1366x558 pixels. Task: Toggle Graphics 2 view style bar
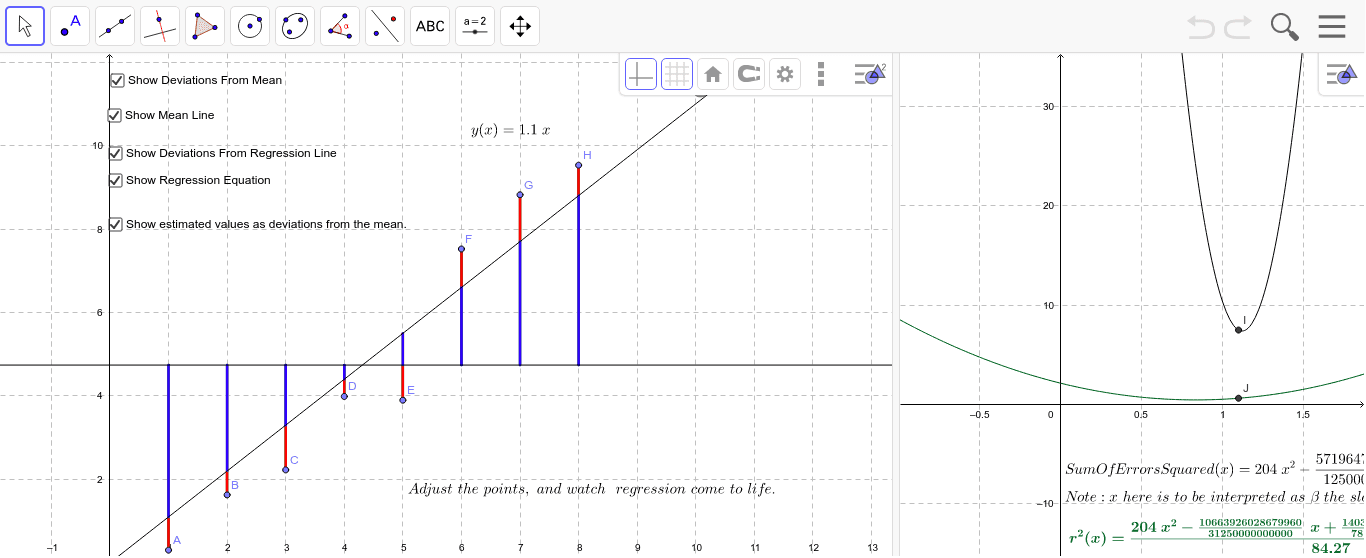click(1341, 73)
